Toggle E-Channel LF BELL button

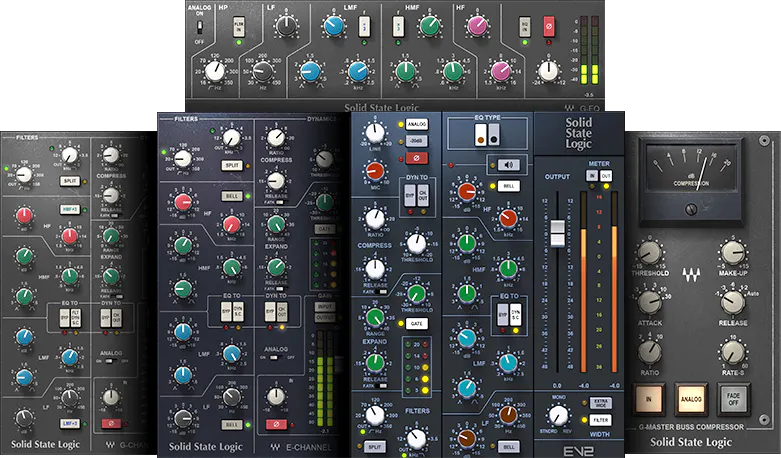click(232, 425)
